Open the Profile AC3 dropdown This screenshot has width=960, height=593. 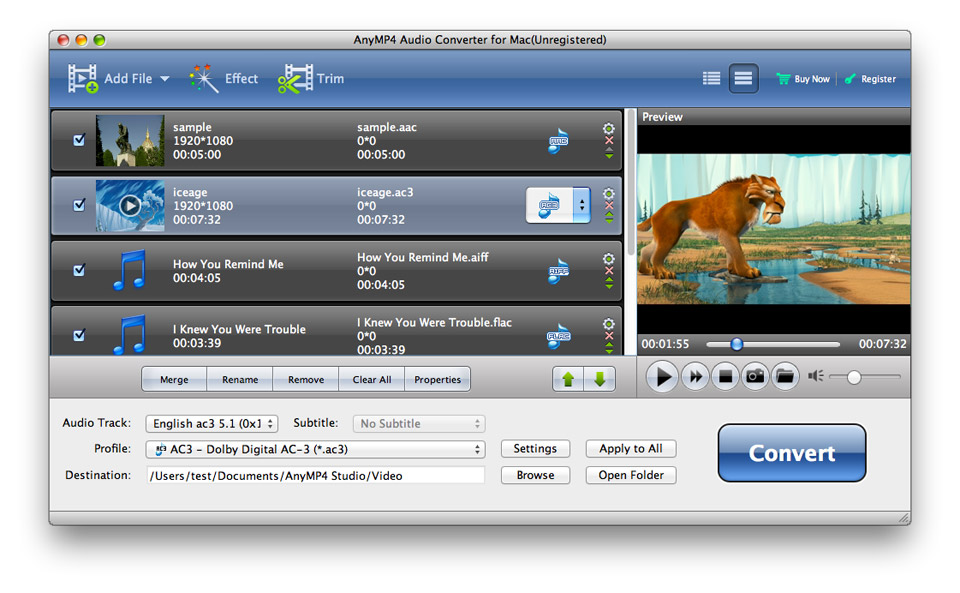coord(315,449)
